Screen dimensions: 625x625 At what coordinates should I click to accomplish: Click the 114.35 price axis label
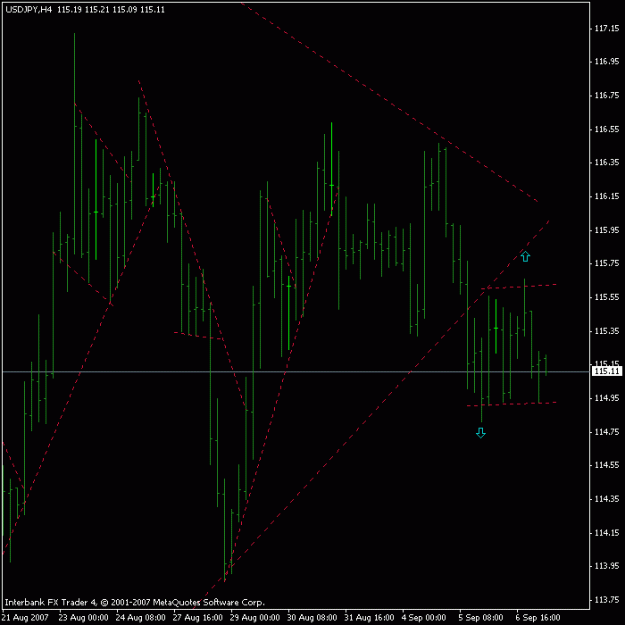(x=607, y=499)
